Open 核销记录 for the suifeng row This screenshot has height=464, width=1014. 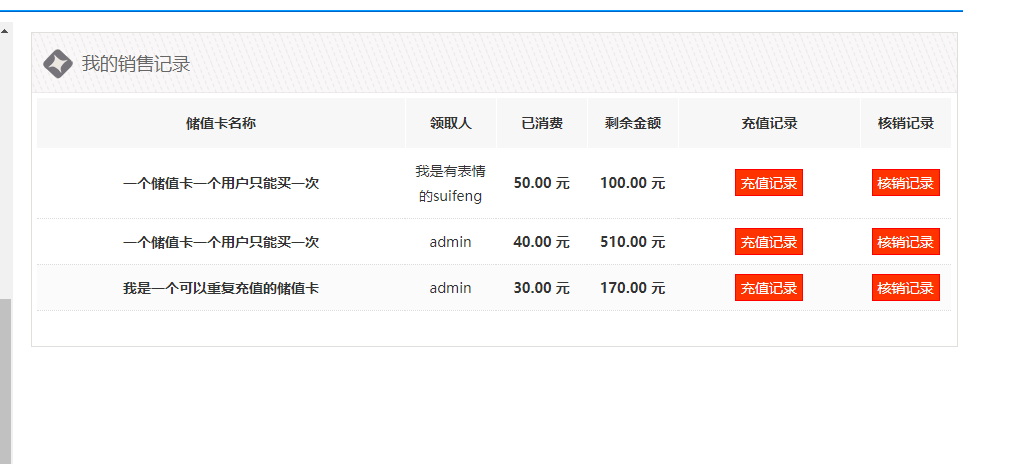click(x=905, y=183)
